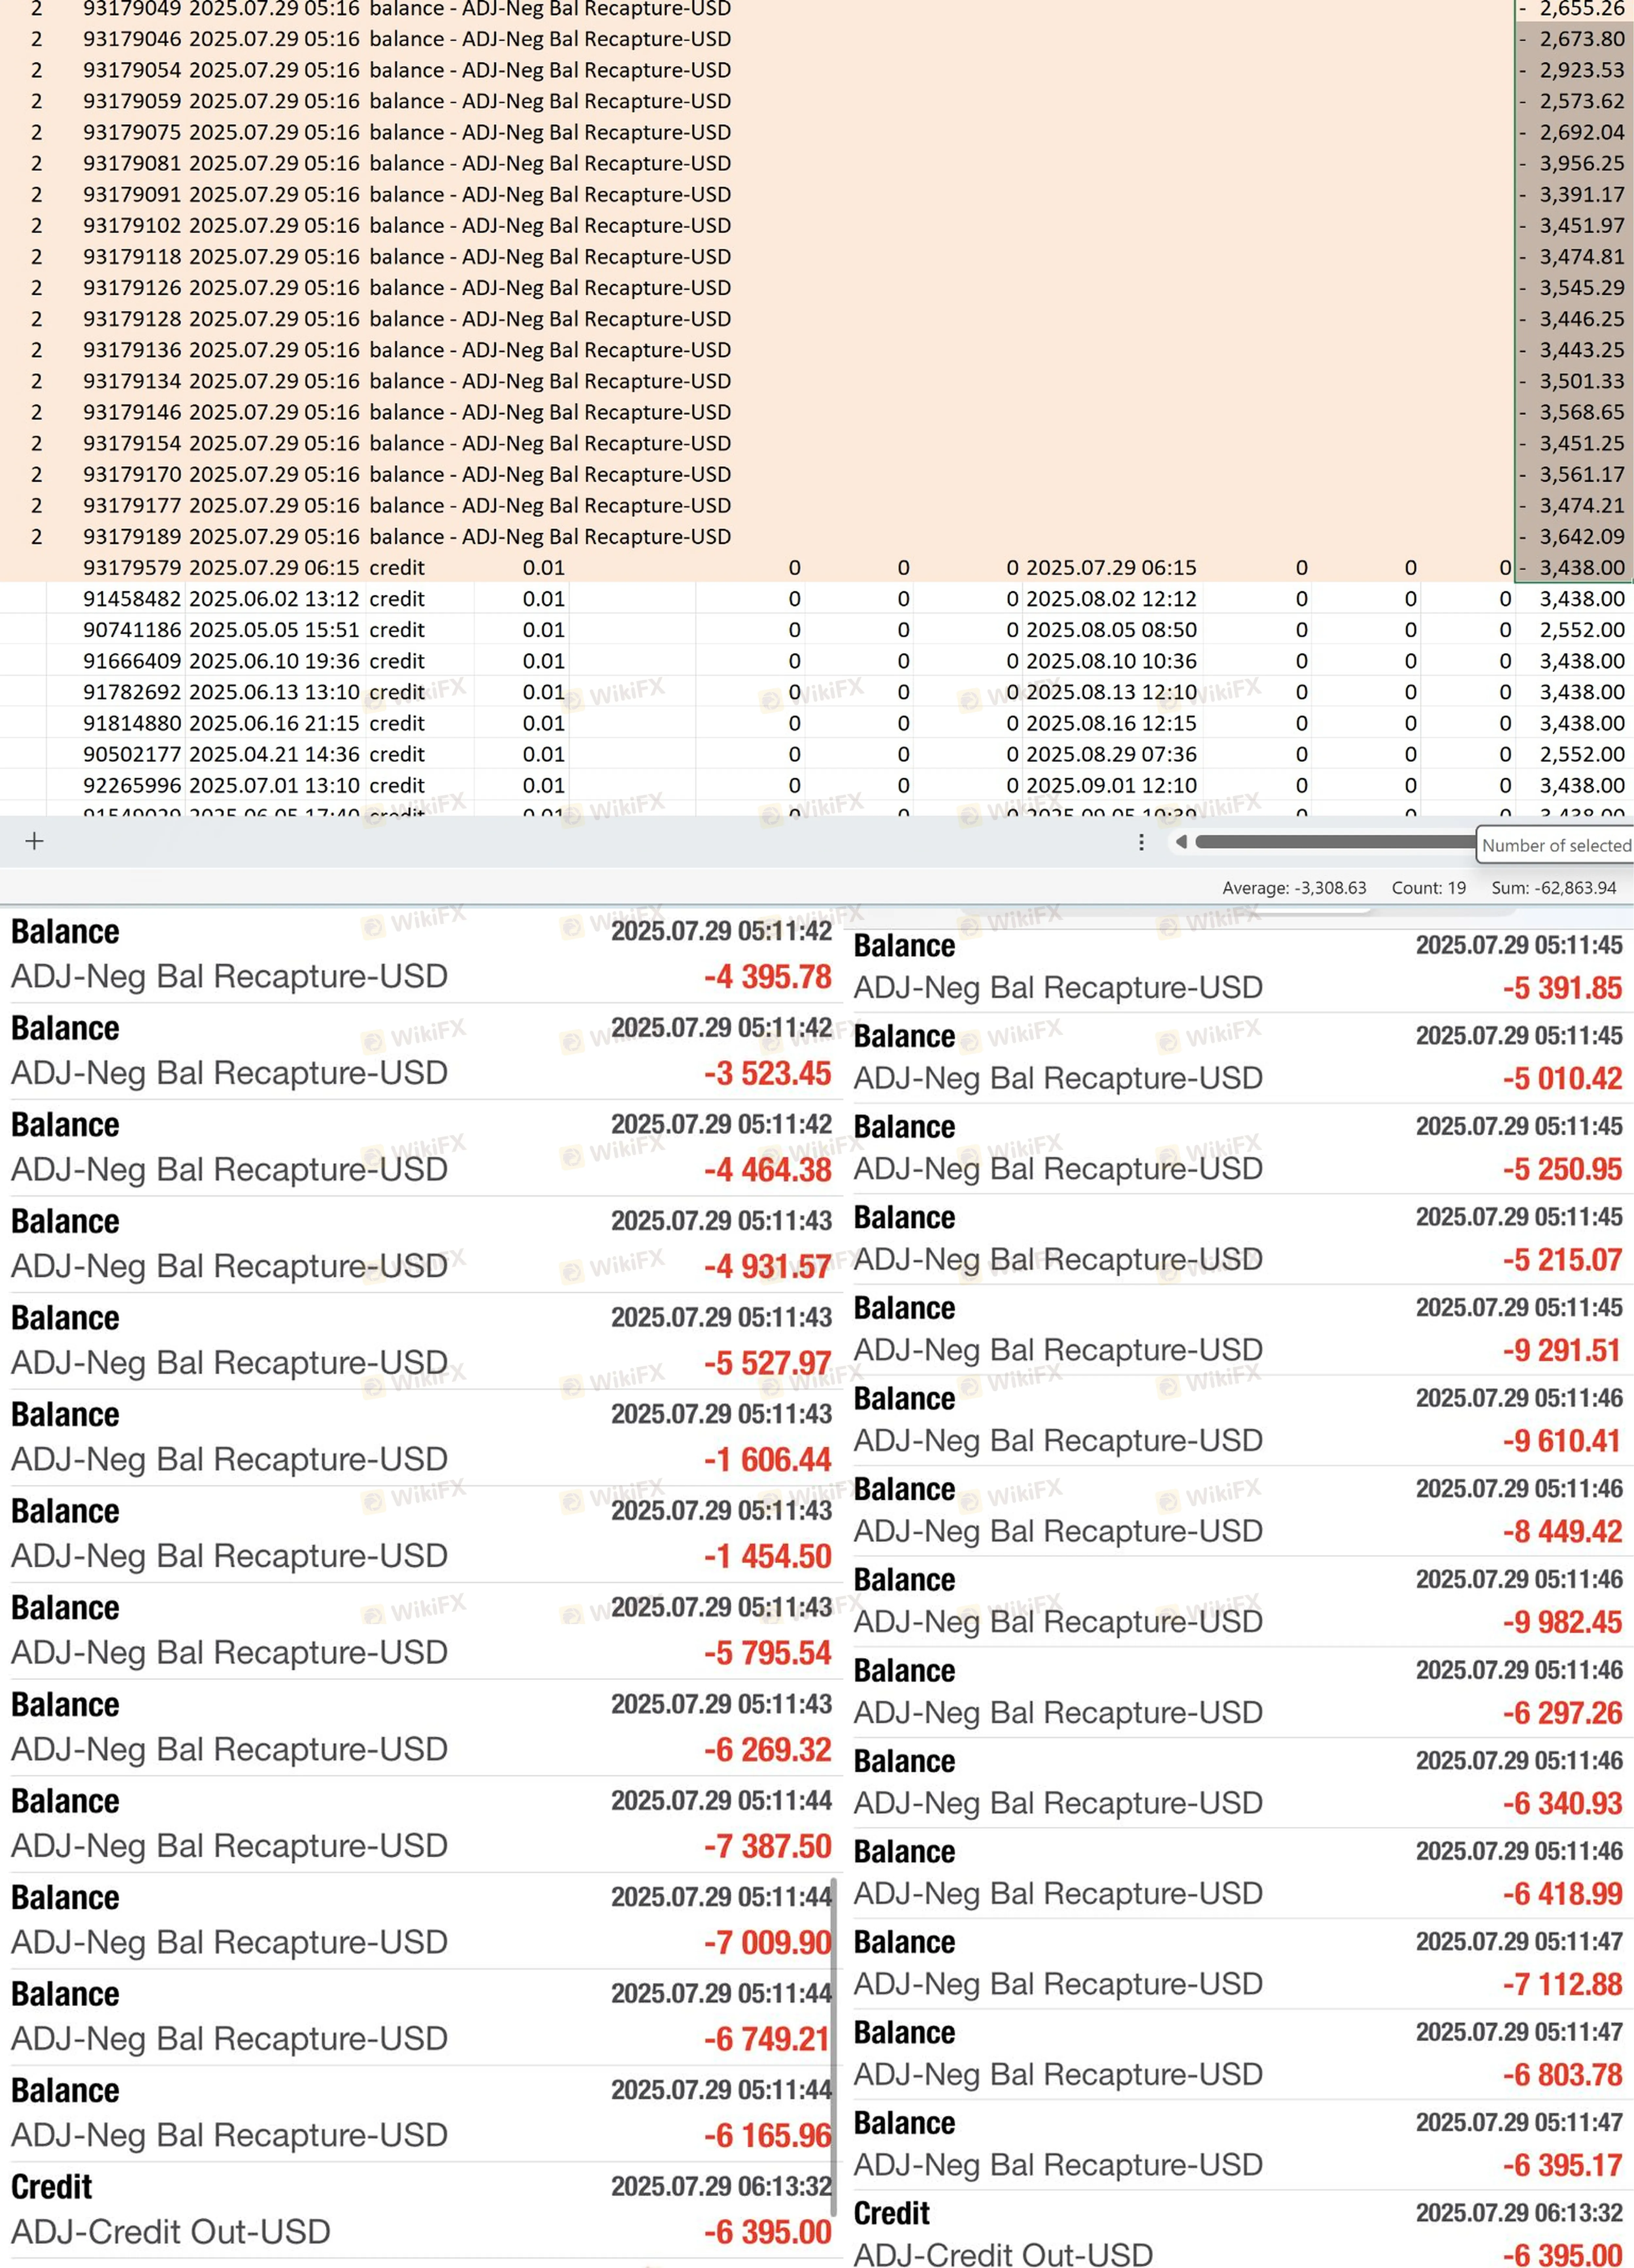1634x2268 pixels.
Task: Click the add new sheet plus icon
Action: click(34, 841)
